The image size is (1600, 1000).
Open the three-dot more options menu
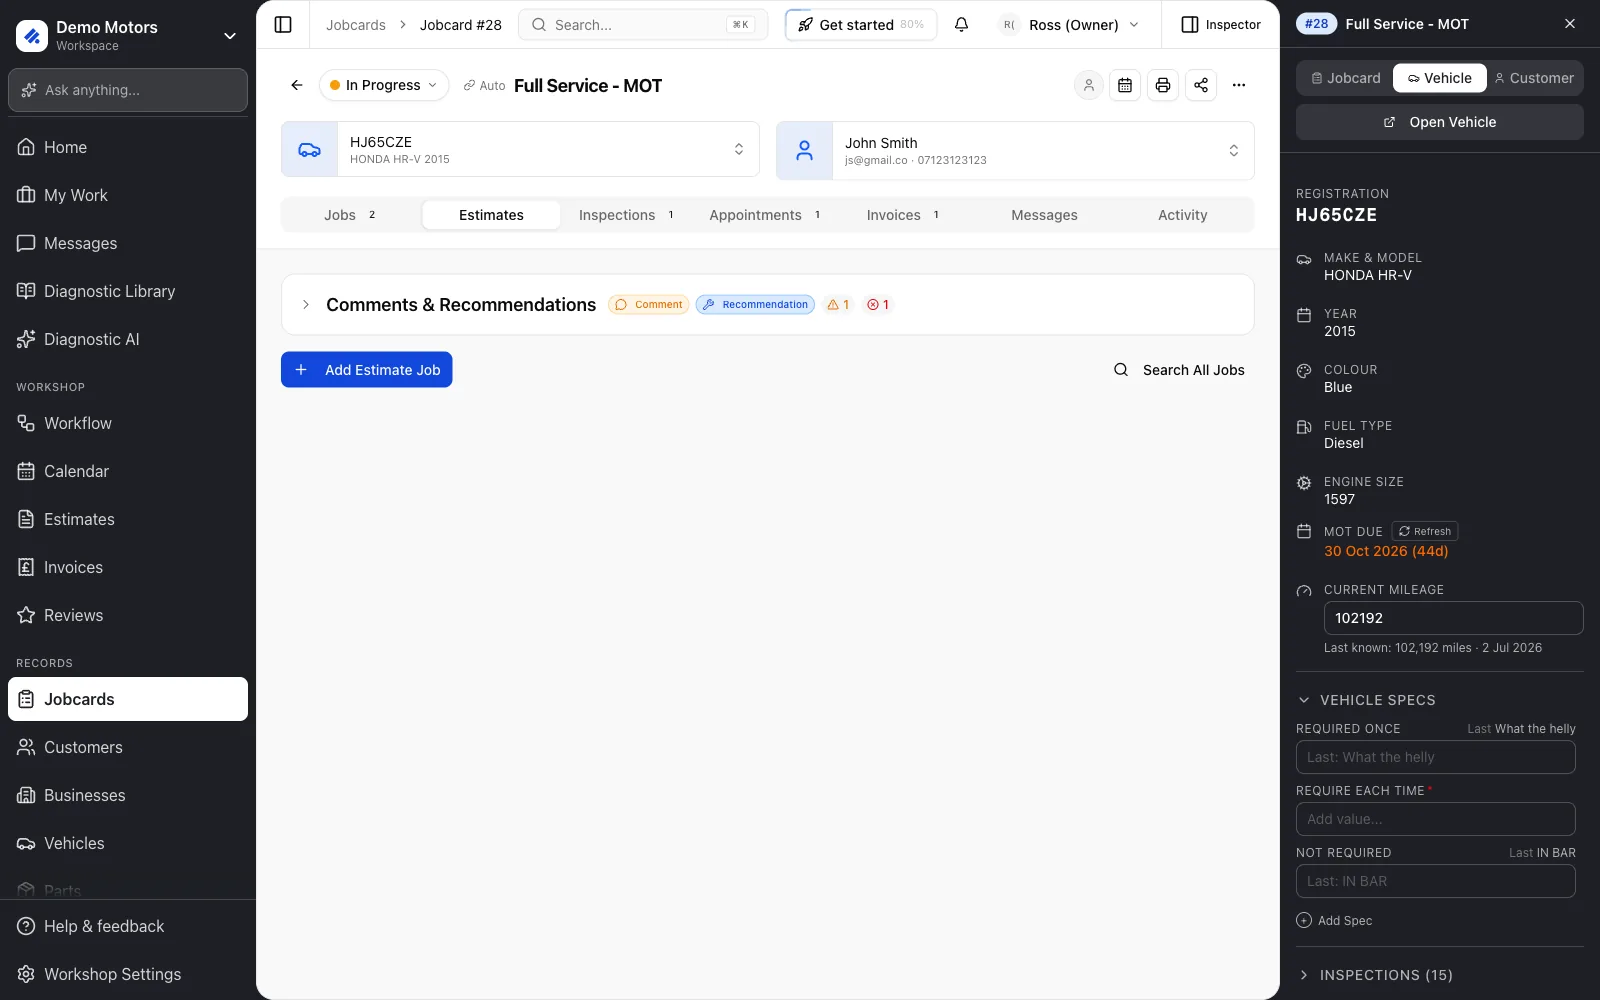(1239, 85)
